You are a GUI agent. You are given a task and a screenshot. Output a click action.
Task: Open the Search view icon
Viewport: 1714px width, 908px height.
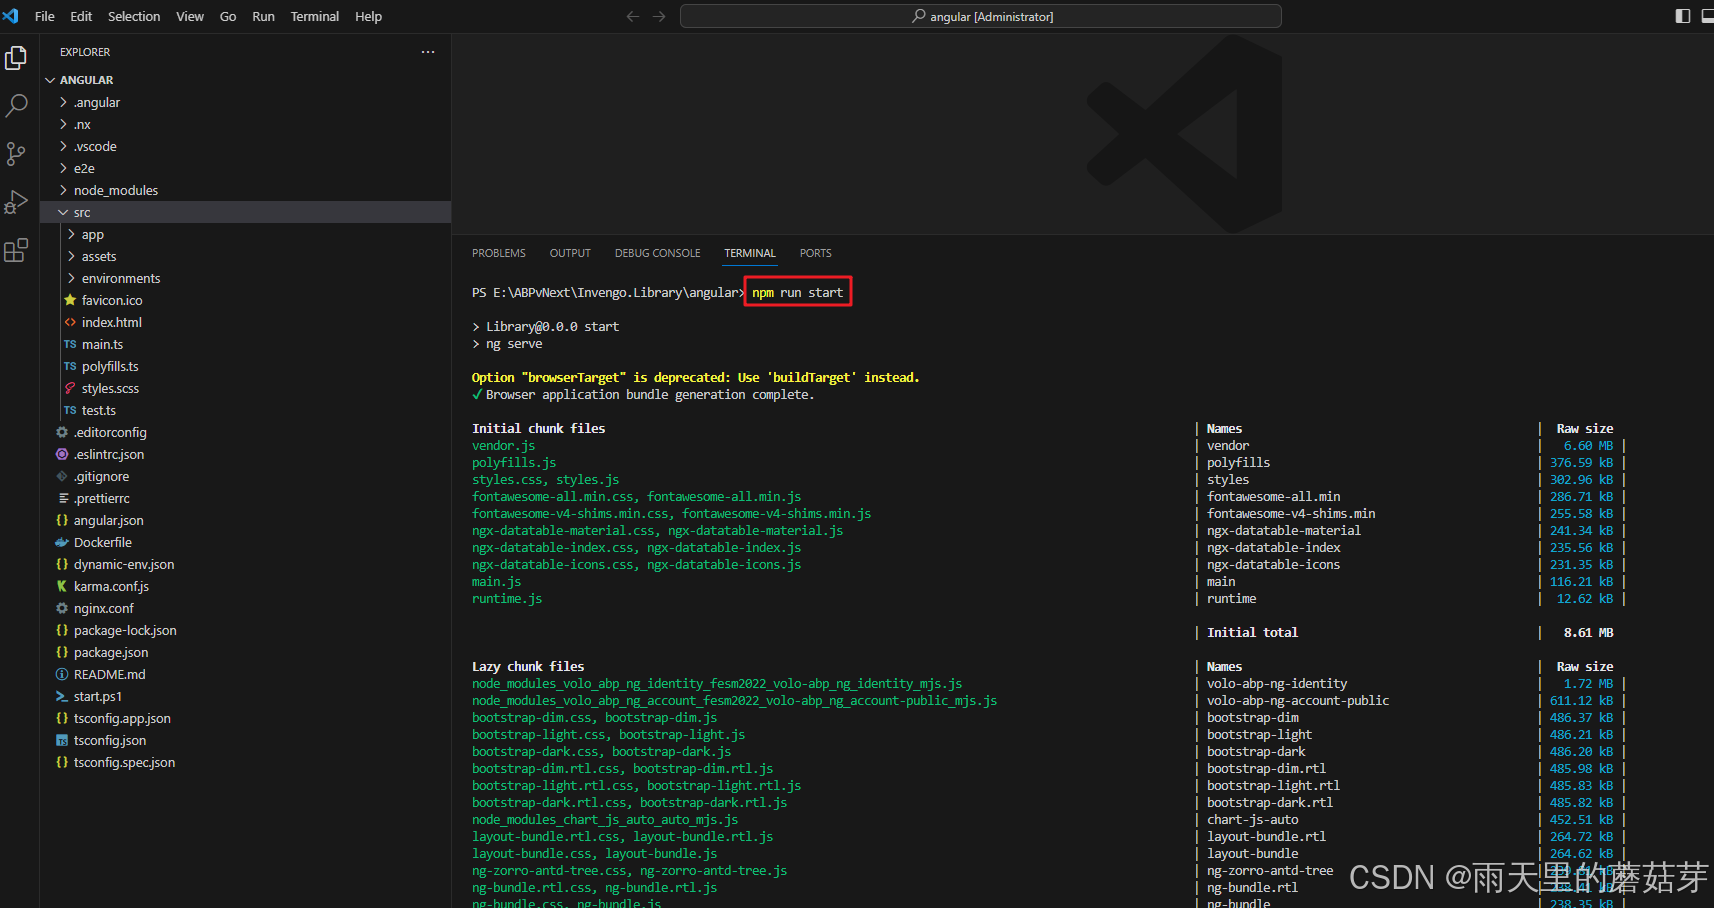[x=16, y=106]
